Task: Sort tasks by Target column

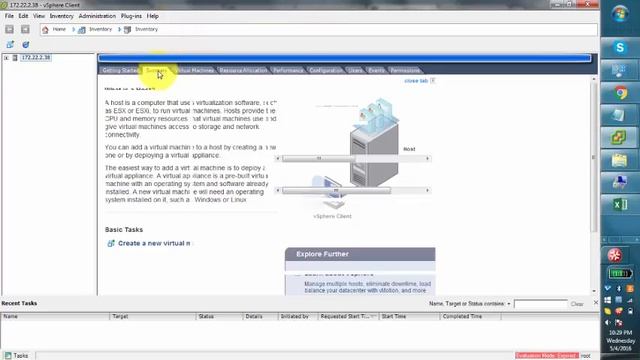Action: (153, 316)
